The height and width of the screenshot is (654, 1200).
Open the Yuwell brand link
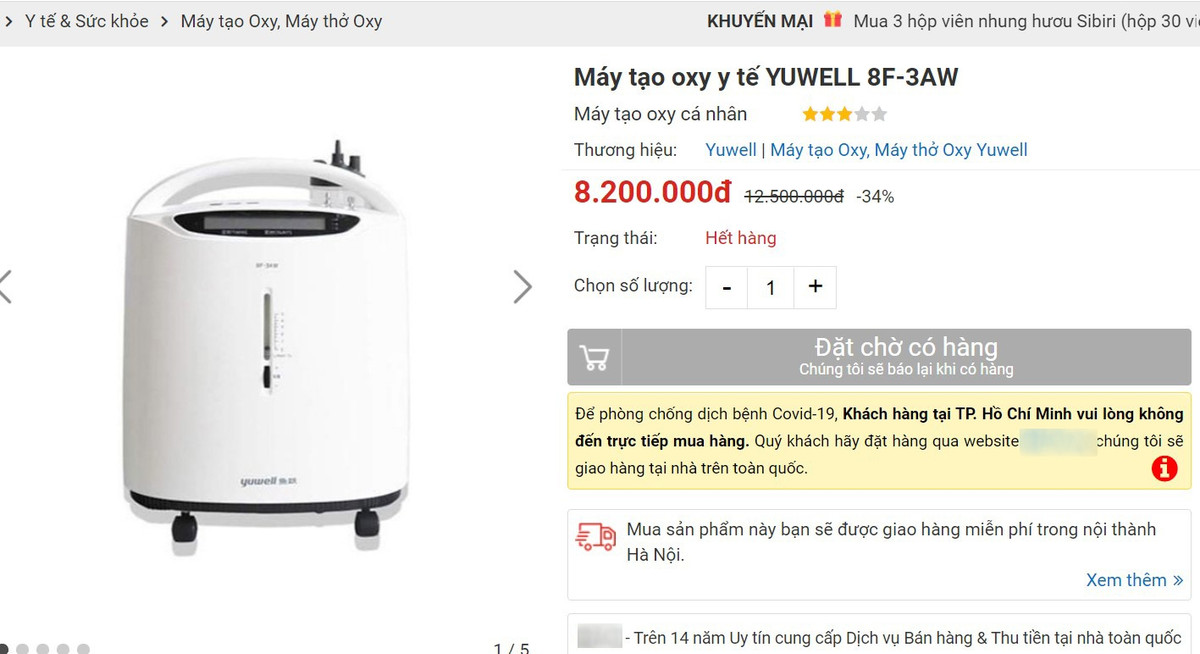tap(731, 150)
